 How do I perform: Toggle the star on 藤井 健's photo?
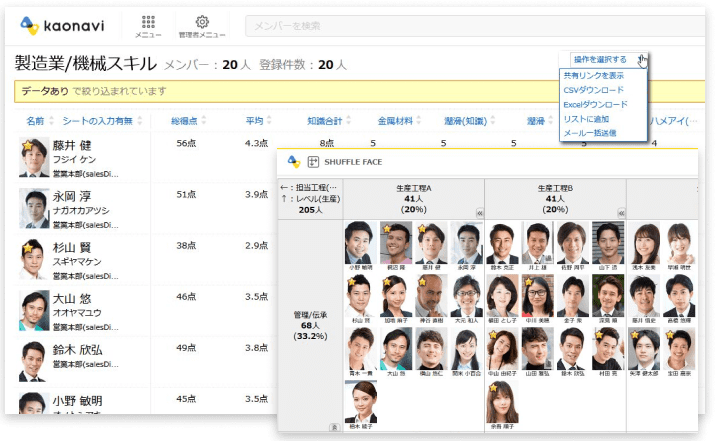(26, 144)
